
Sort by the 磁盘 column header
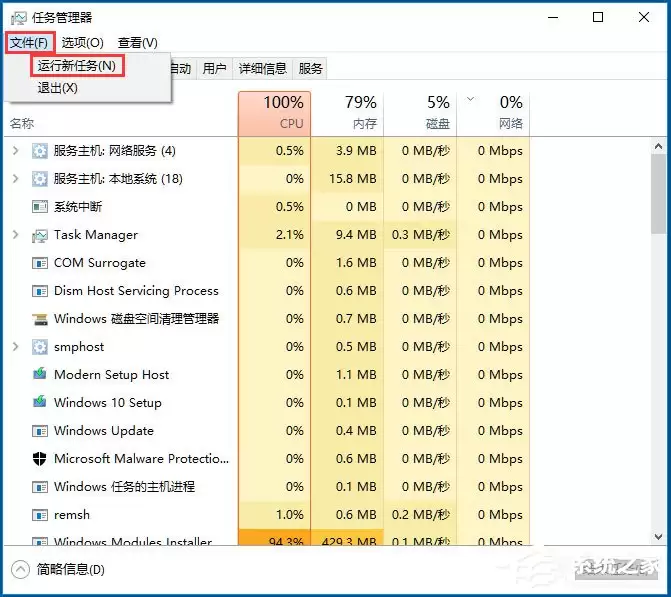point(420,113)
